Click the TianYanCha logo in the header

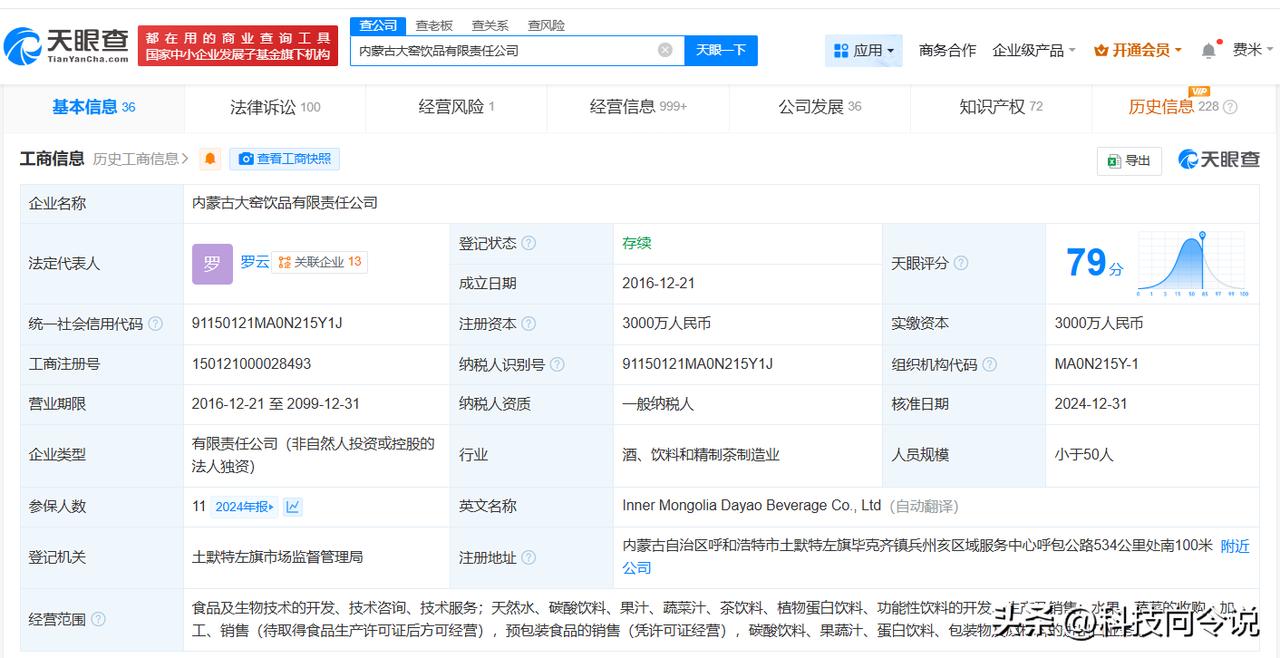pyautogui.click(x=66, y=45)
